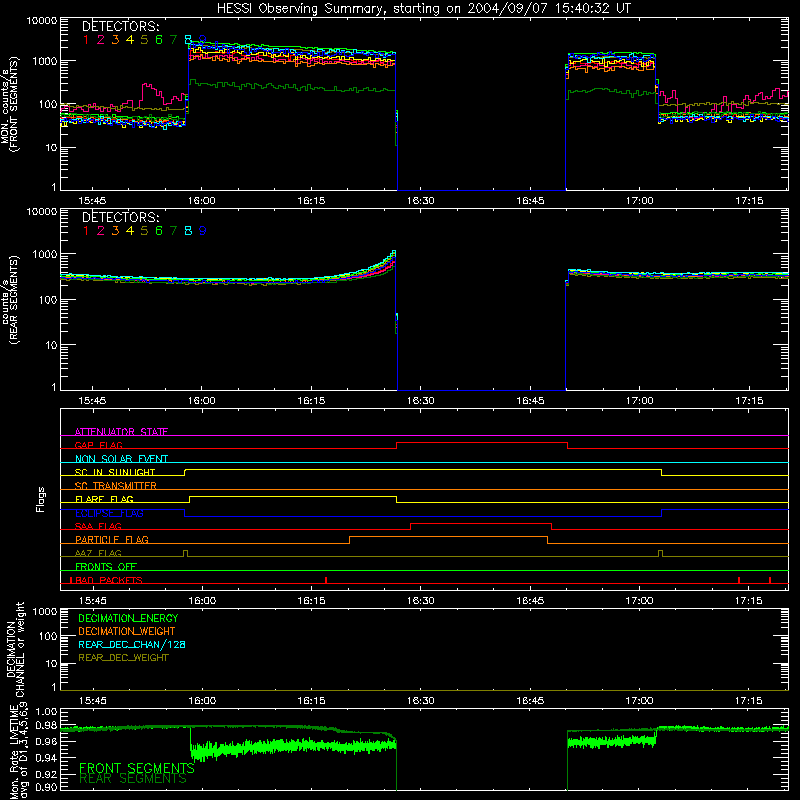Image resolution: width=800 pixels, height=800 pixels.
Task: Select the GAP_FLAG label
Action: coord(98,445)
